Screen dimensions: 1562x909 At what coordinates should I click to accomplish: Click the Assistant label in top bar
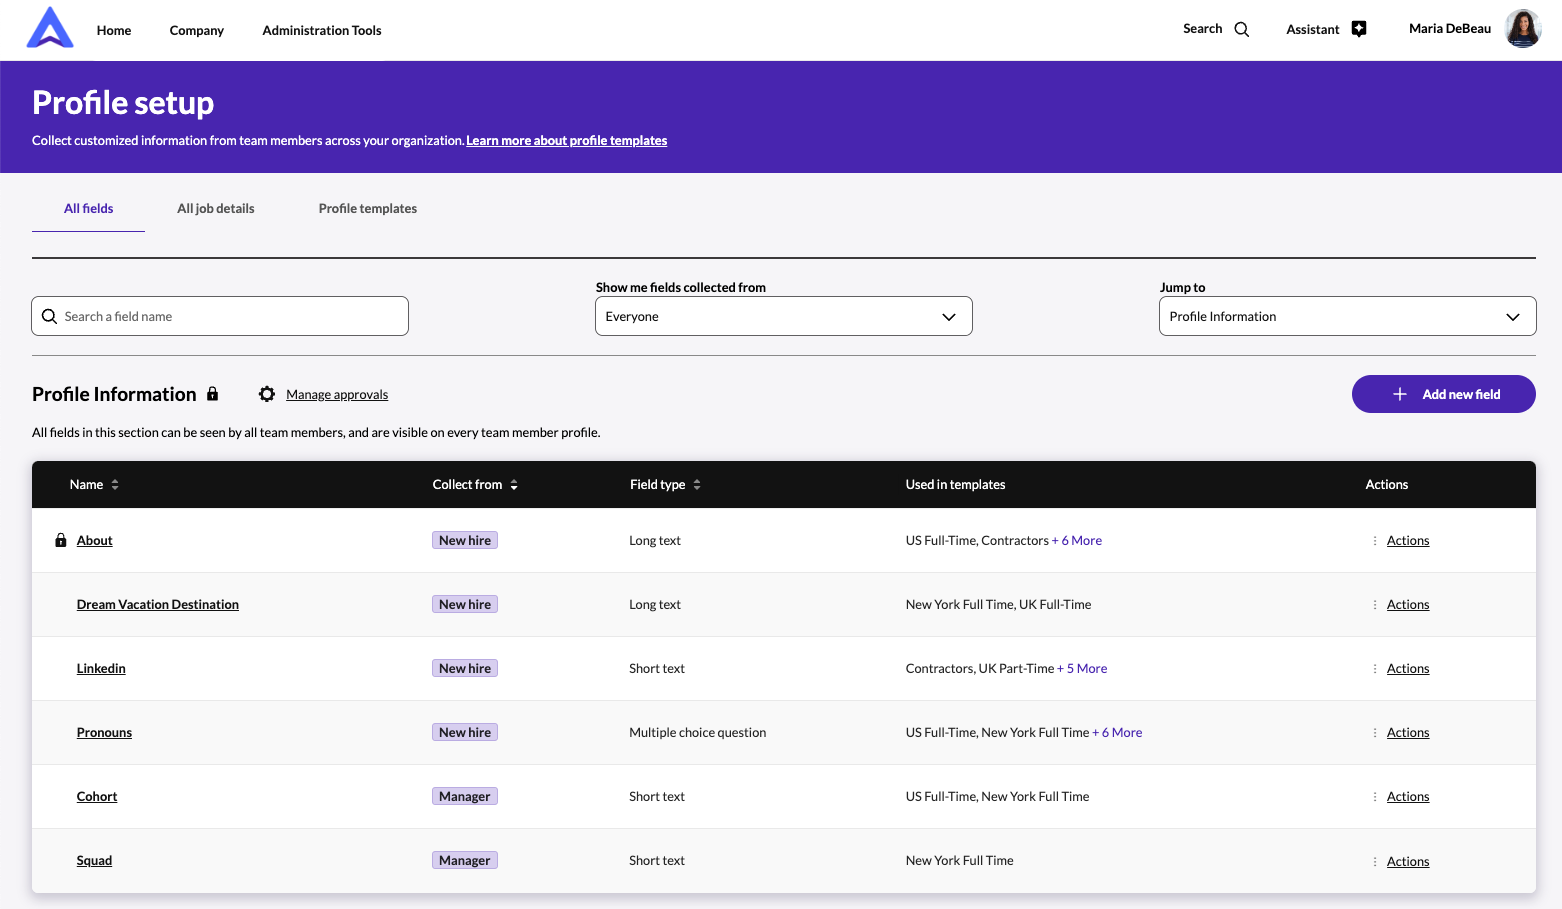tap(1313, 29)
